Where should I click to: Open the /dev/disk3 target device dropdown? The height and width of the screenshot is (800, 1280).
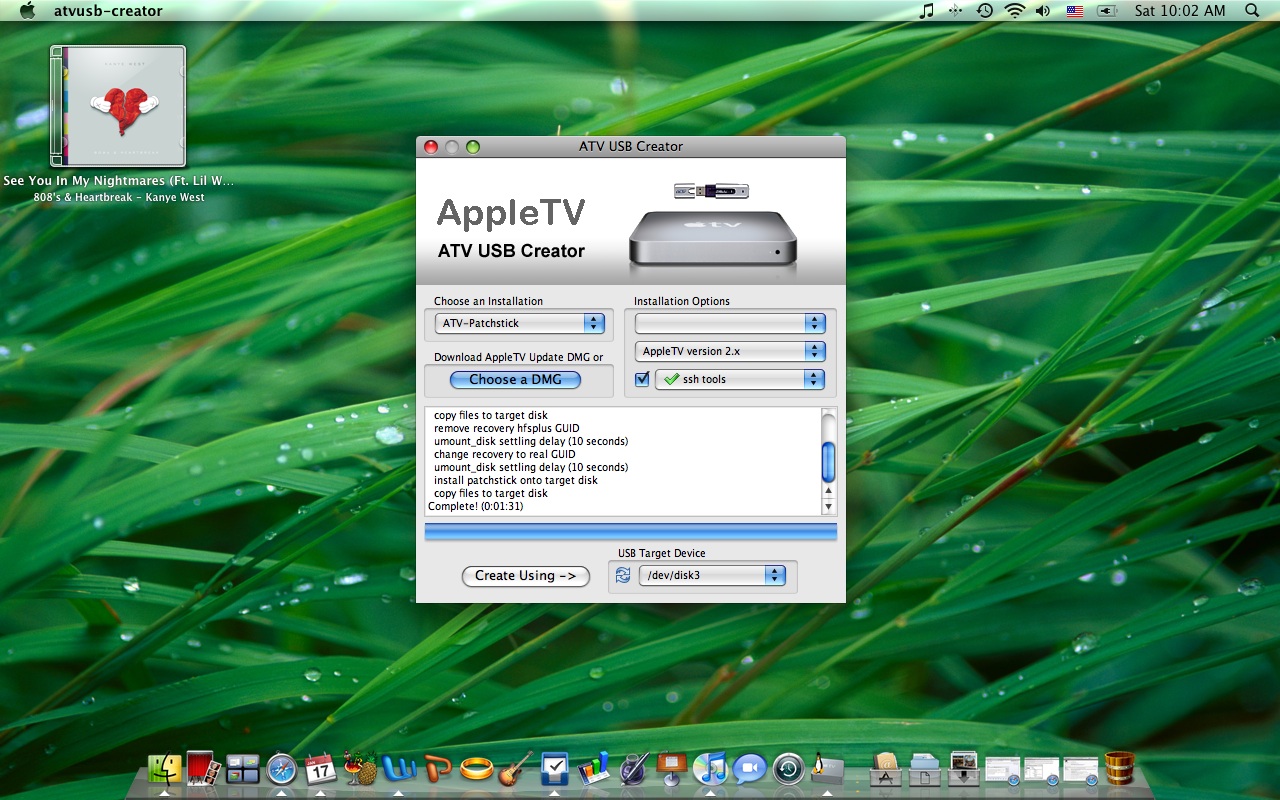pos(712,575)
